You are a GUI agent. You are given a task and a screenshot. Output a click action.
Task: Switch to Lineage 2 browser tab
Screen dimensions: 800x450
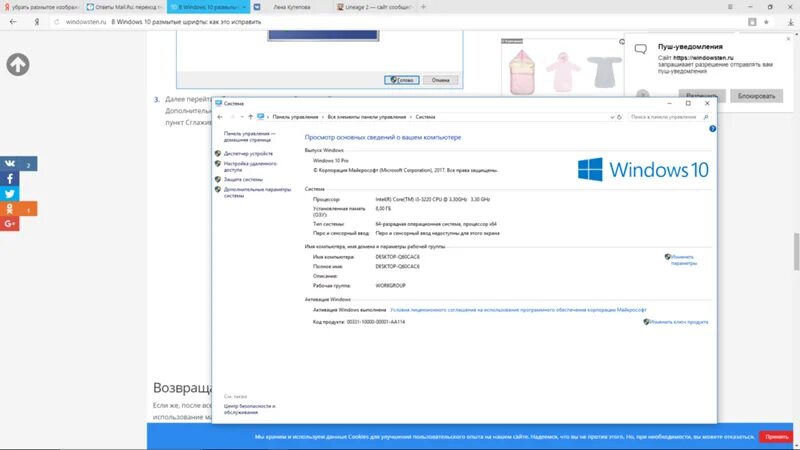tap(375, 7)
